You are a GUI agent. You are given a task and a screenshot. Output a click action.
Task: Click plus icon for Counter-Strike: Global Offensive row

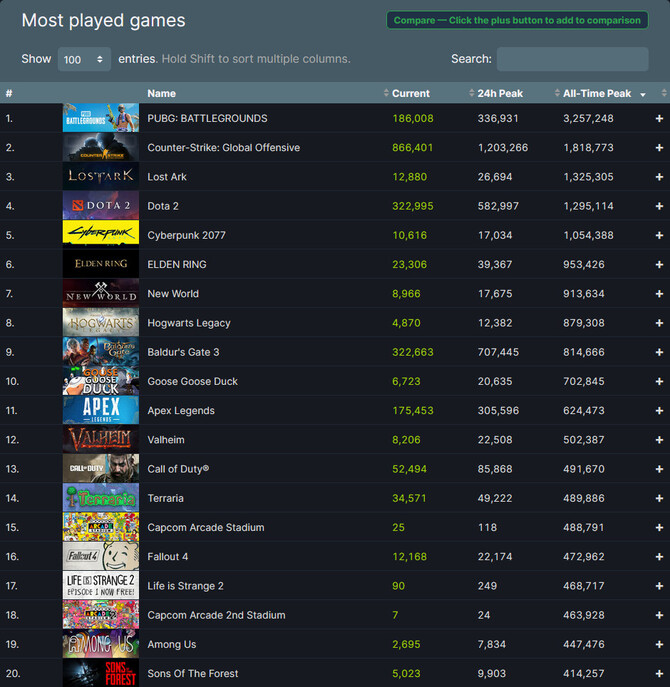[659, 148]
